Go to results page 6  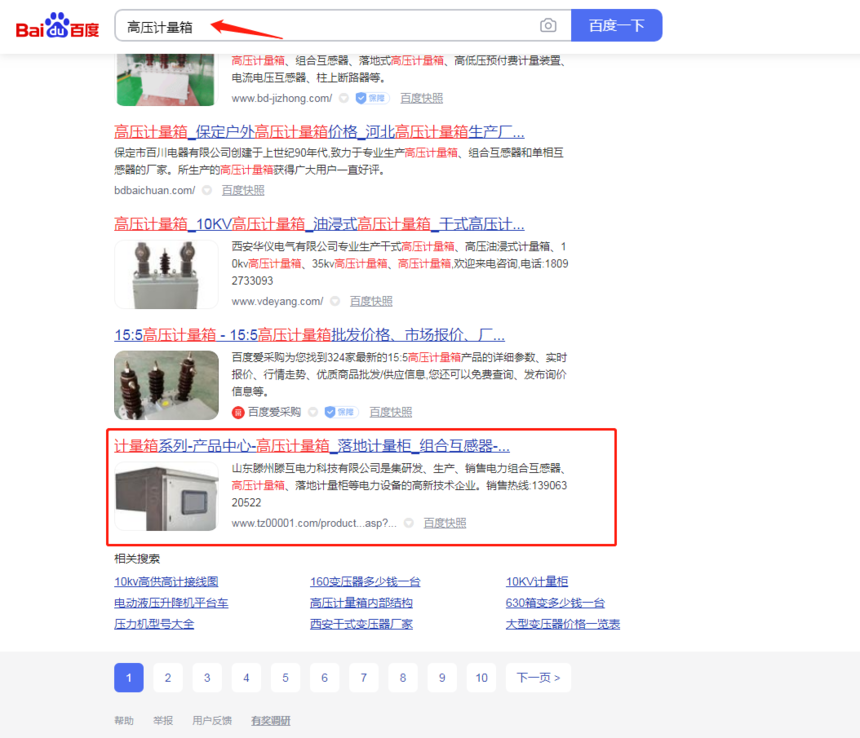point(325,678)
